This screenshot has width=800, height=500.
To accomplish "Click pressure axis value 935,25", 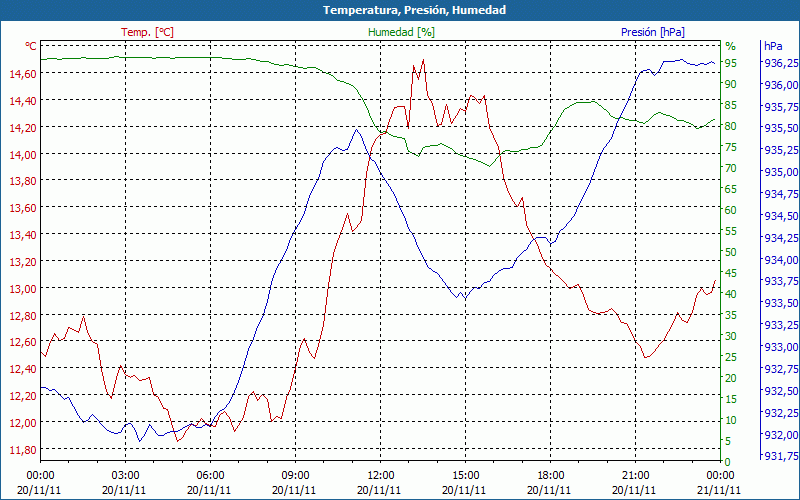I will click(781, 149).
